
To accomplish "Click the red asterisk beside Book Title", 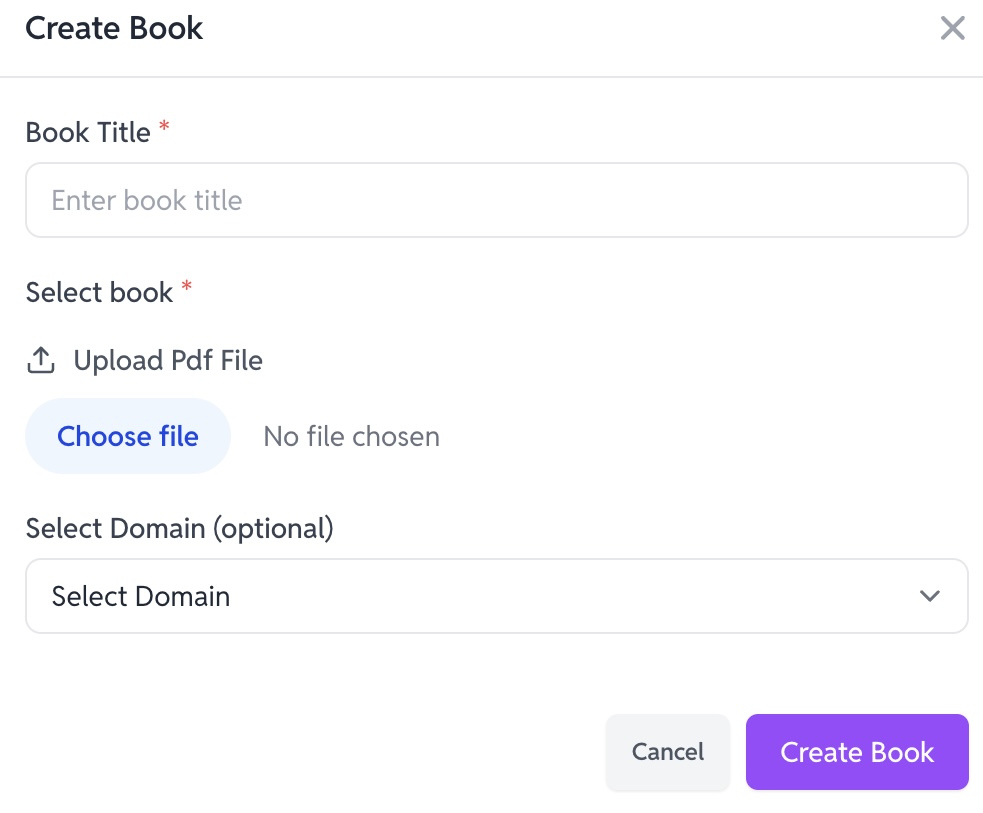I will [x=165, y=128].
